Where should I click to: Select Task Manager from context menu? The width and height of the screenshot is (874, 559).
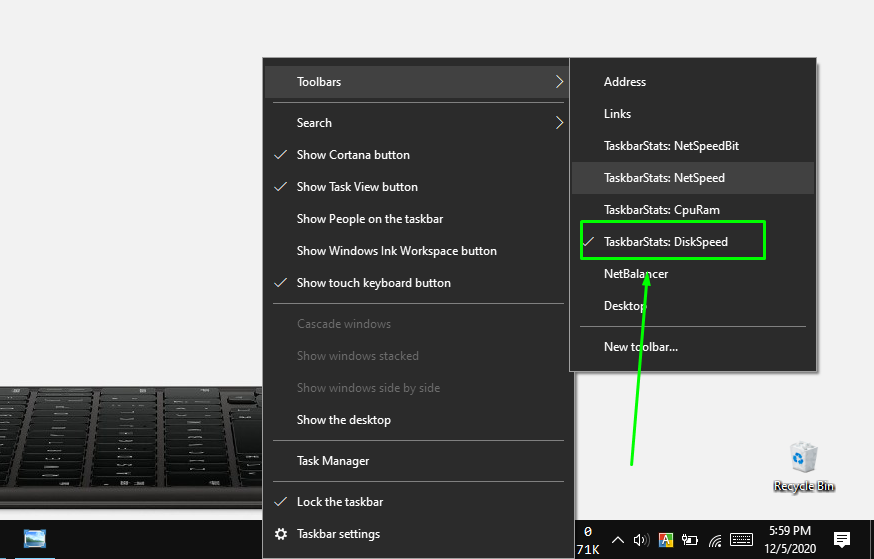pos(333,461)
